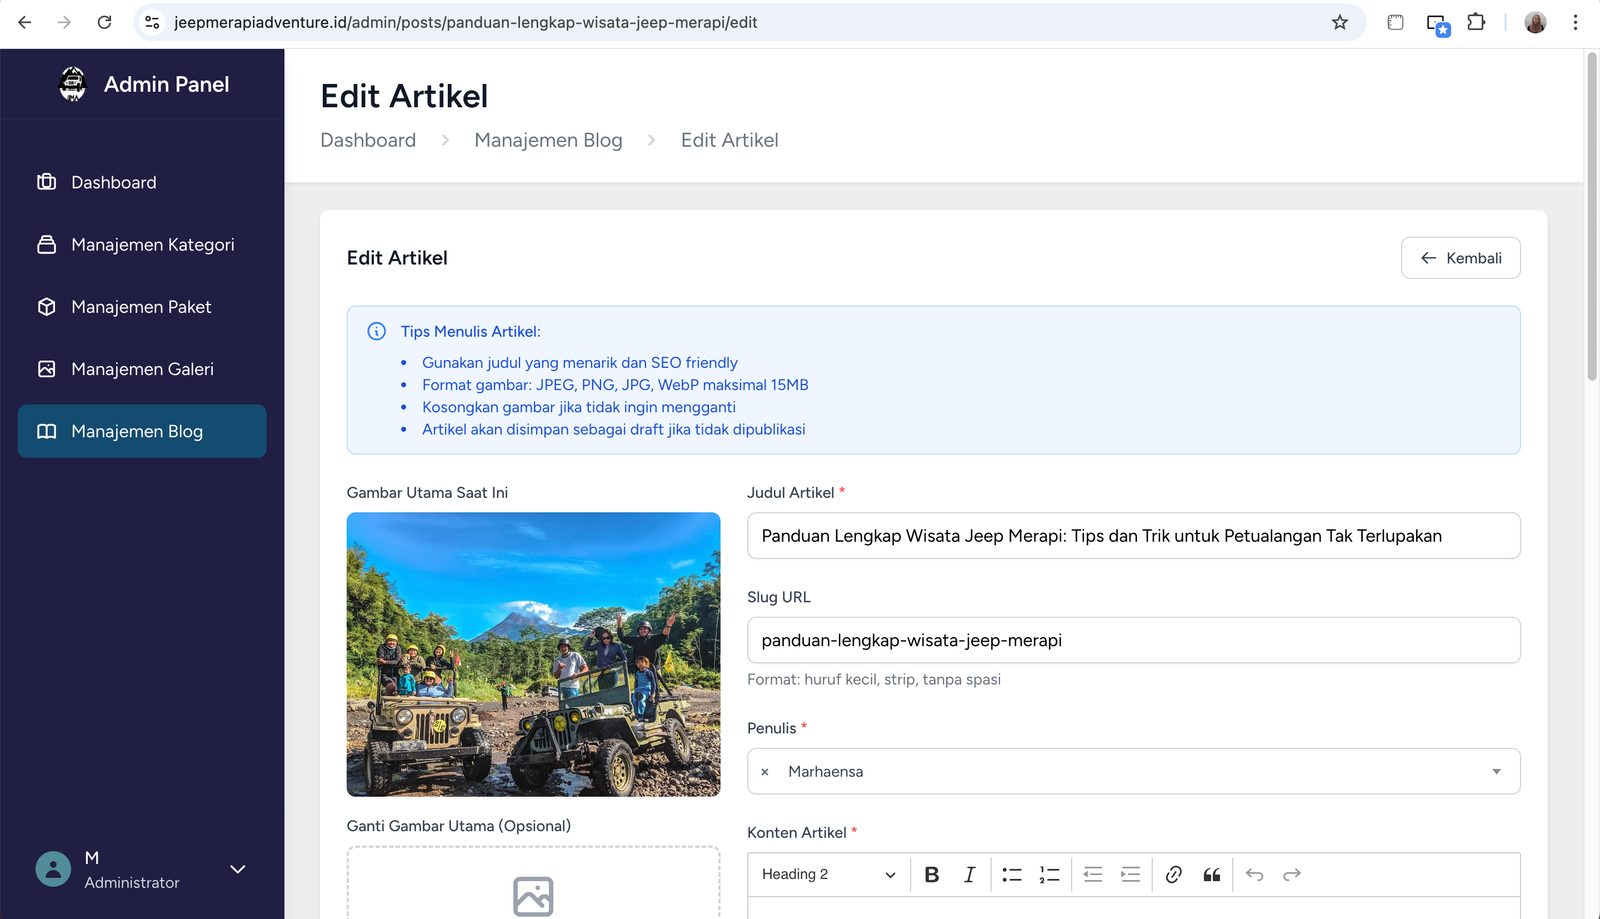Go to Manajemen Paket page
Screen dimensions: 1600x919
pyautogui.click(x=141, y=307)
